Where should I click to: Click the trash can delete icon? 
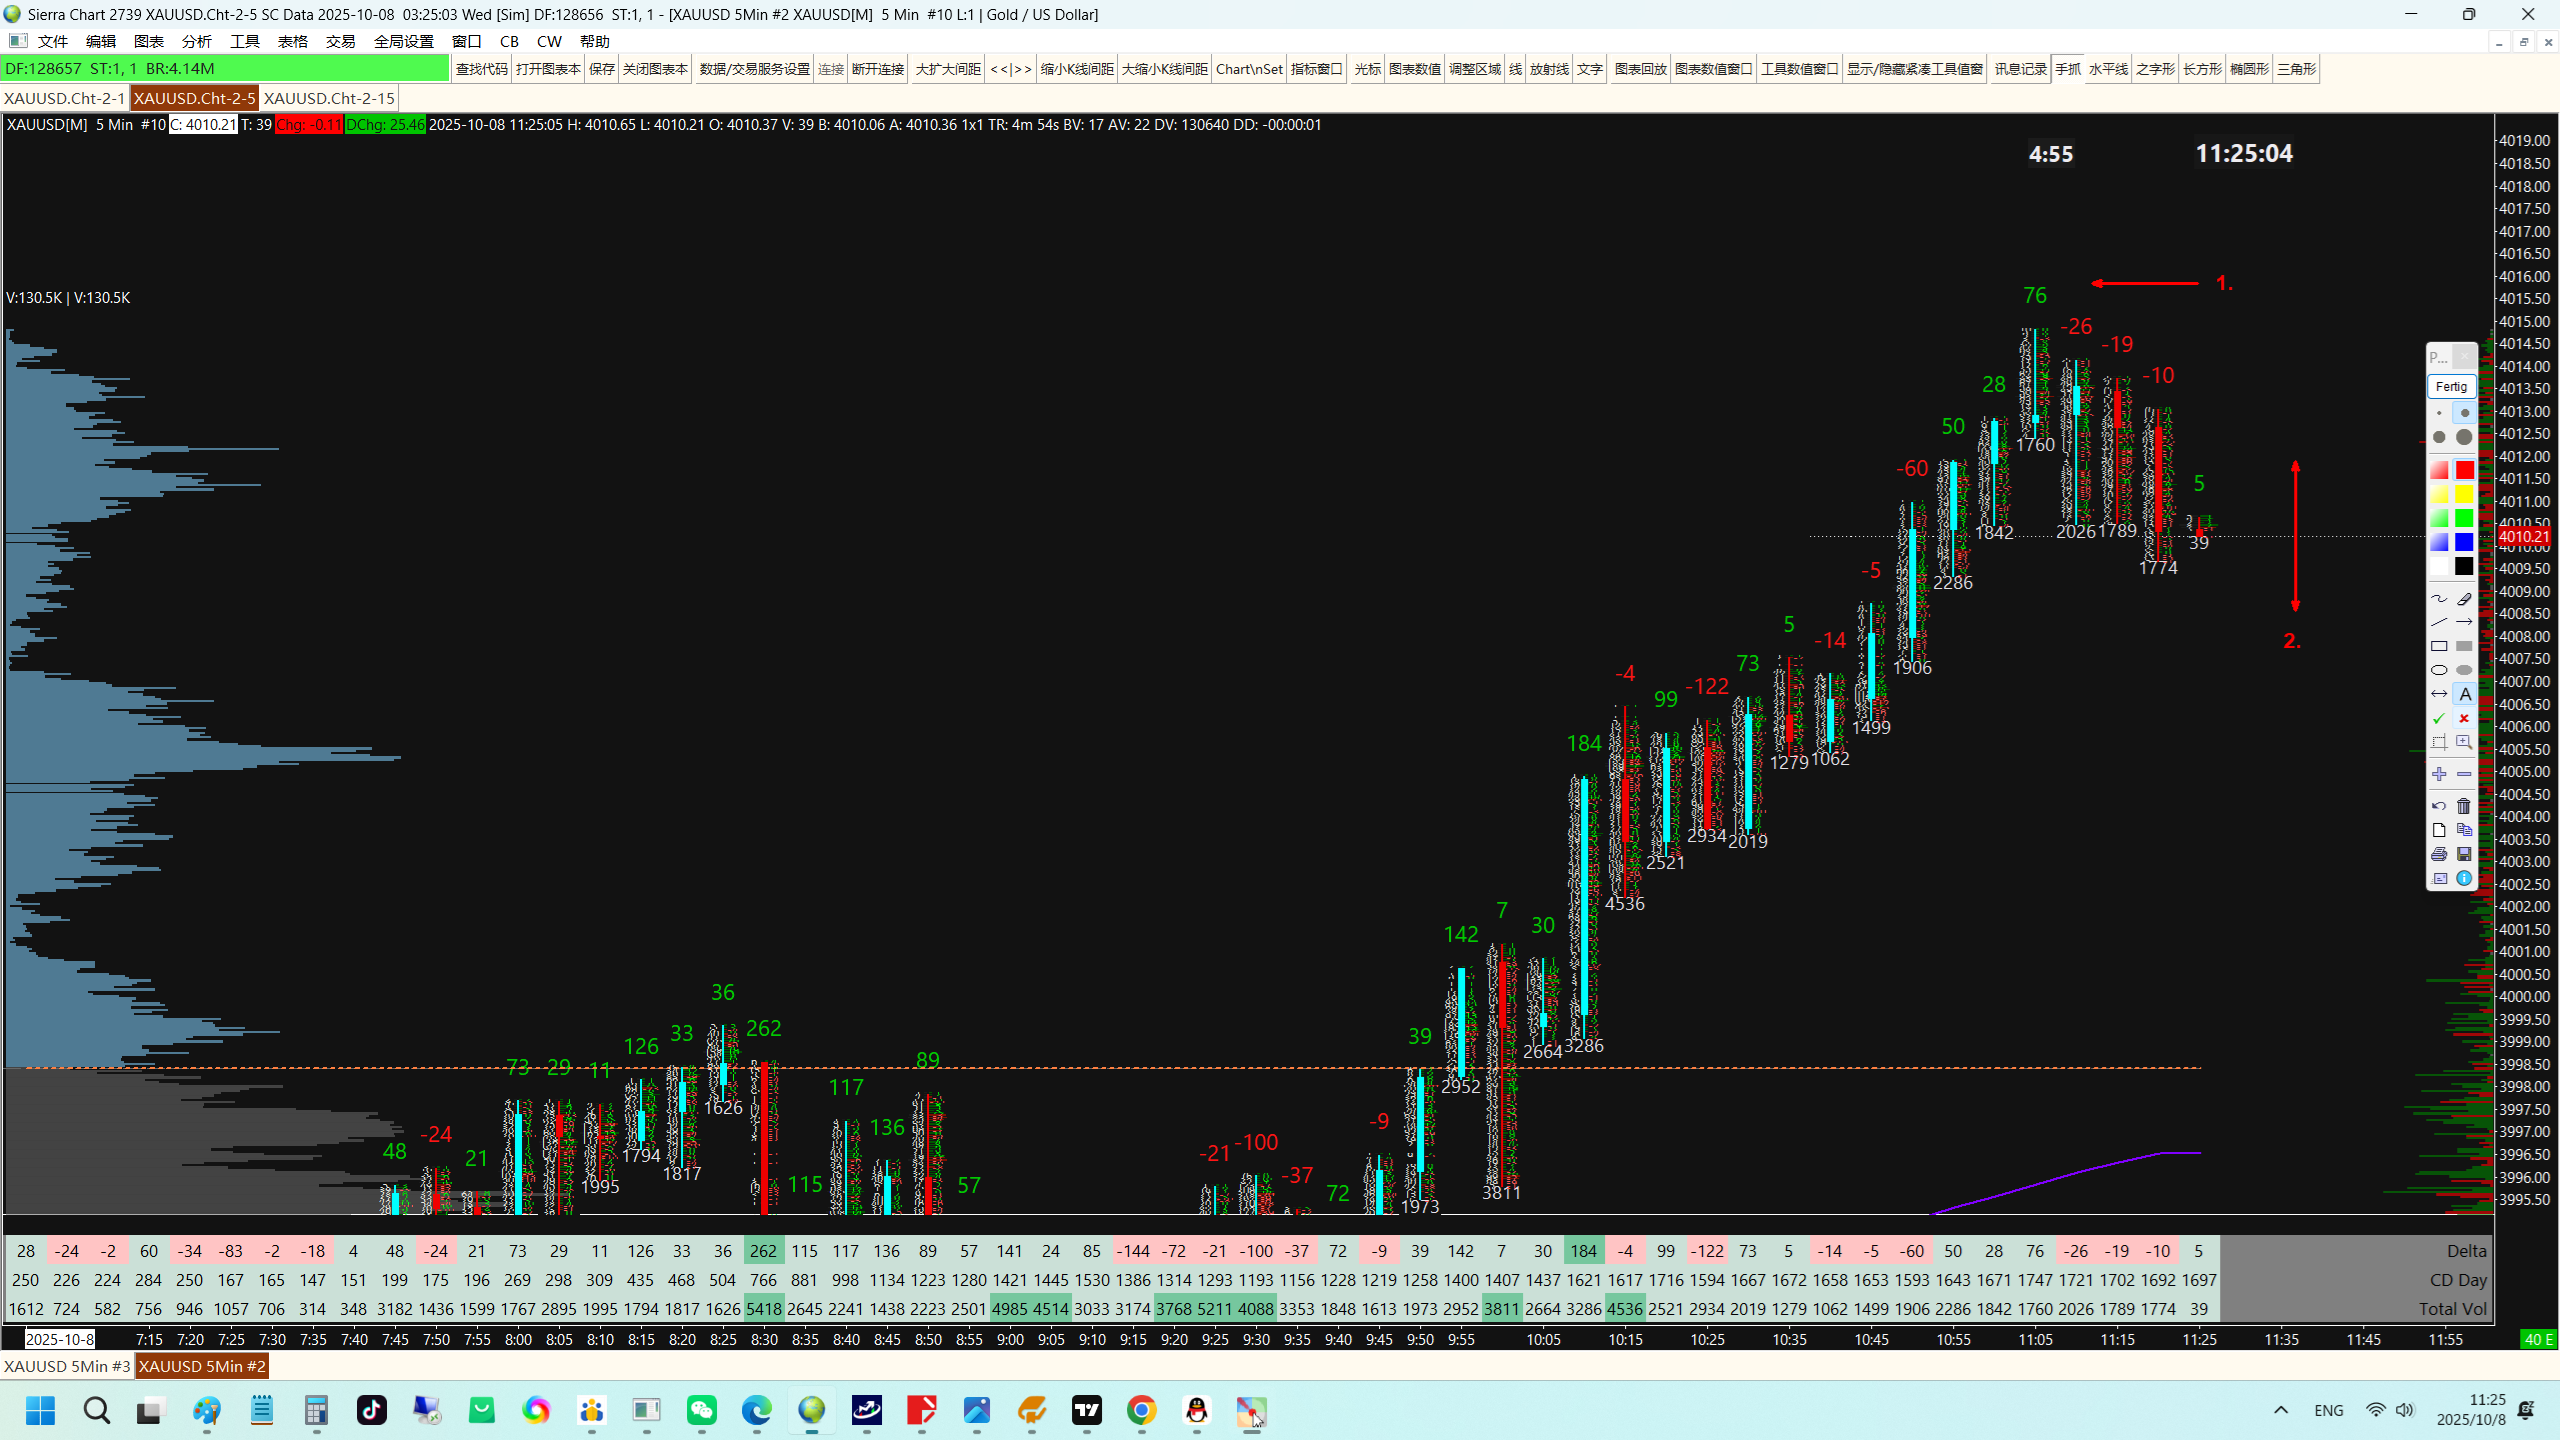2464,806
